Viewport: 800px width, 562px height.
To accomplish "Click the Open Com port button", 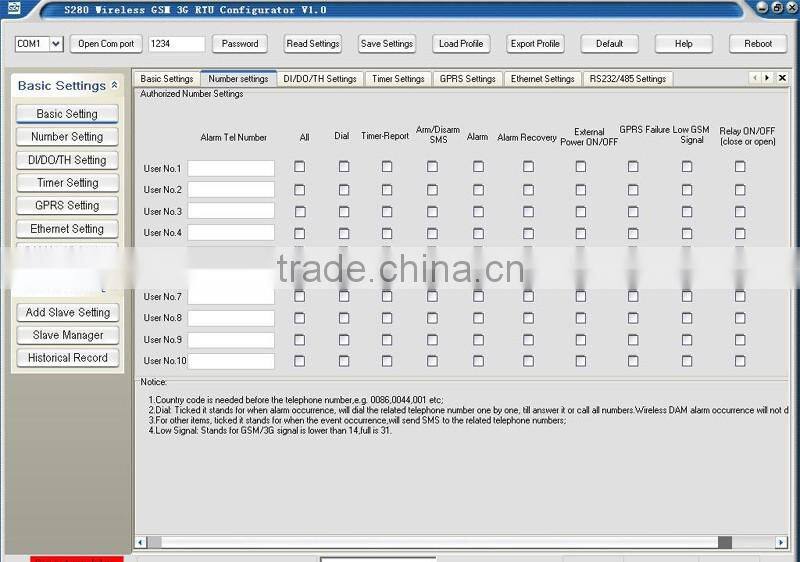I will coord(106,44).
